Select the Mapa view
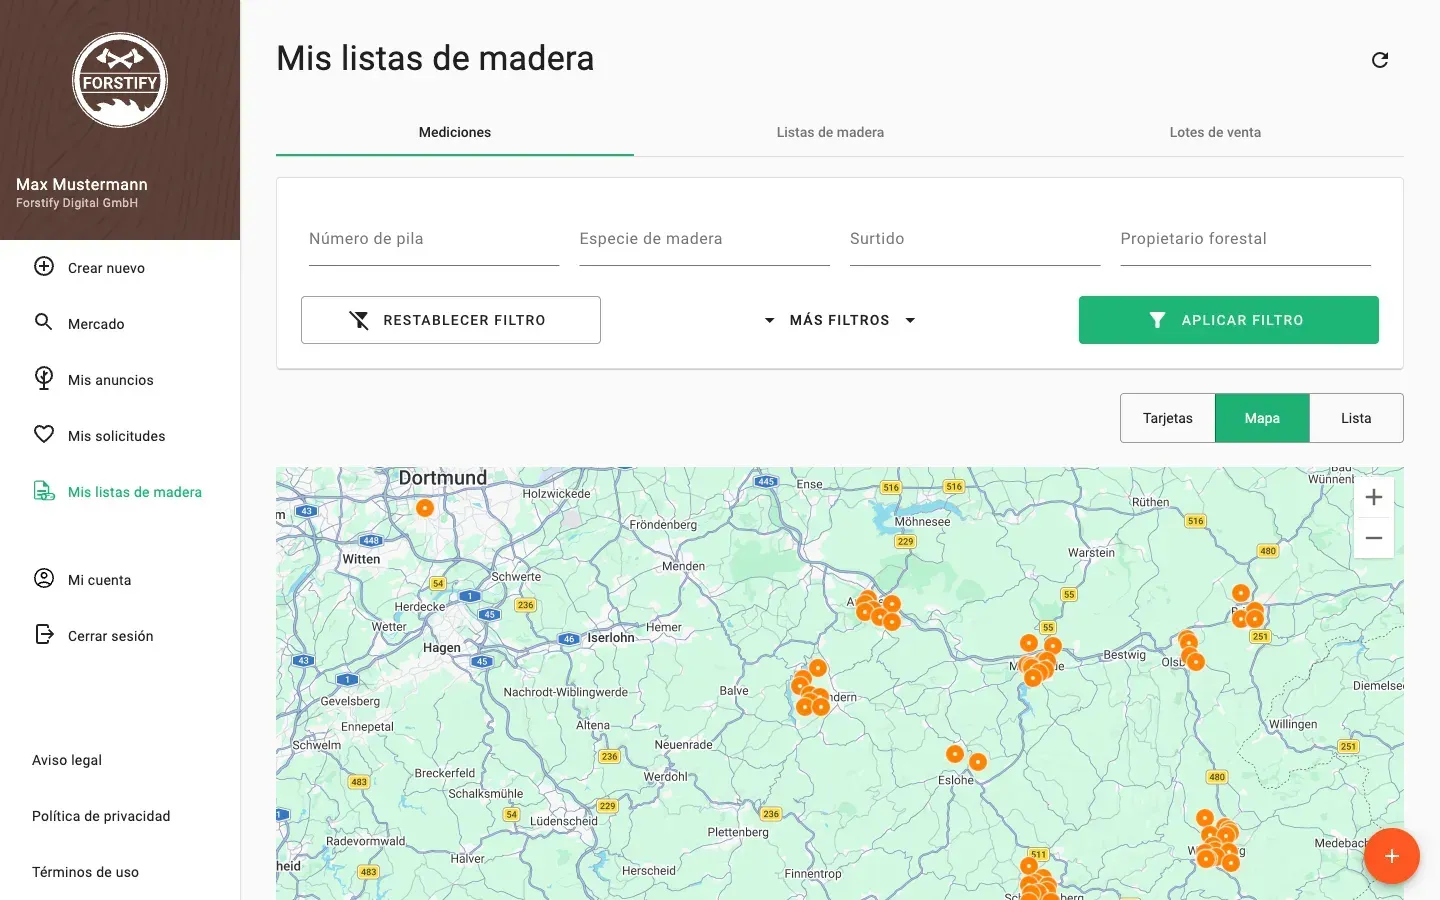Viewport: 1440px width, 900px height. 1262,418
